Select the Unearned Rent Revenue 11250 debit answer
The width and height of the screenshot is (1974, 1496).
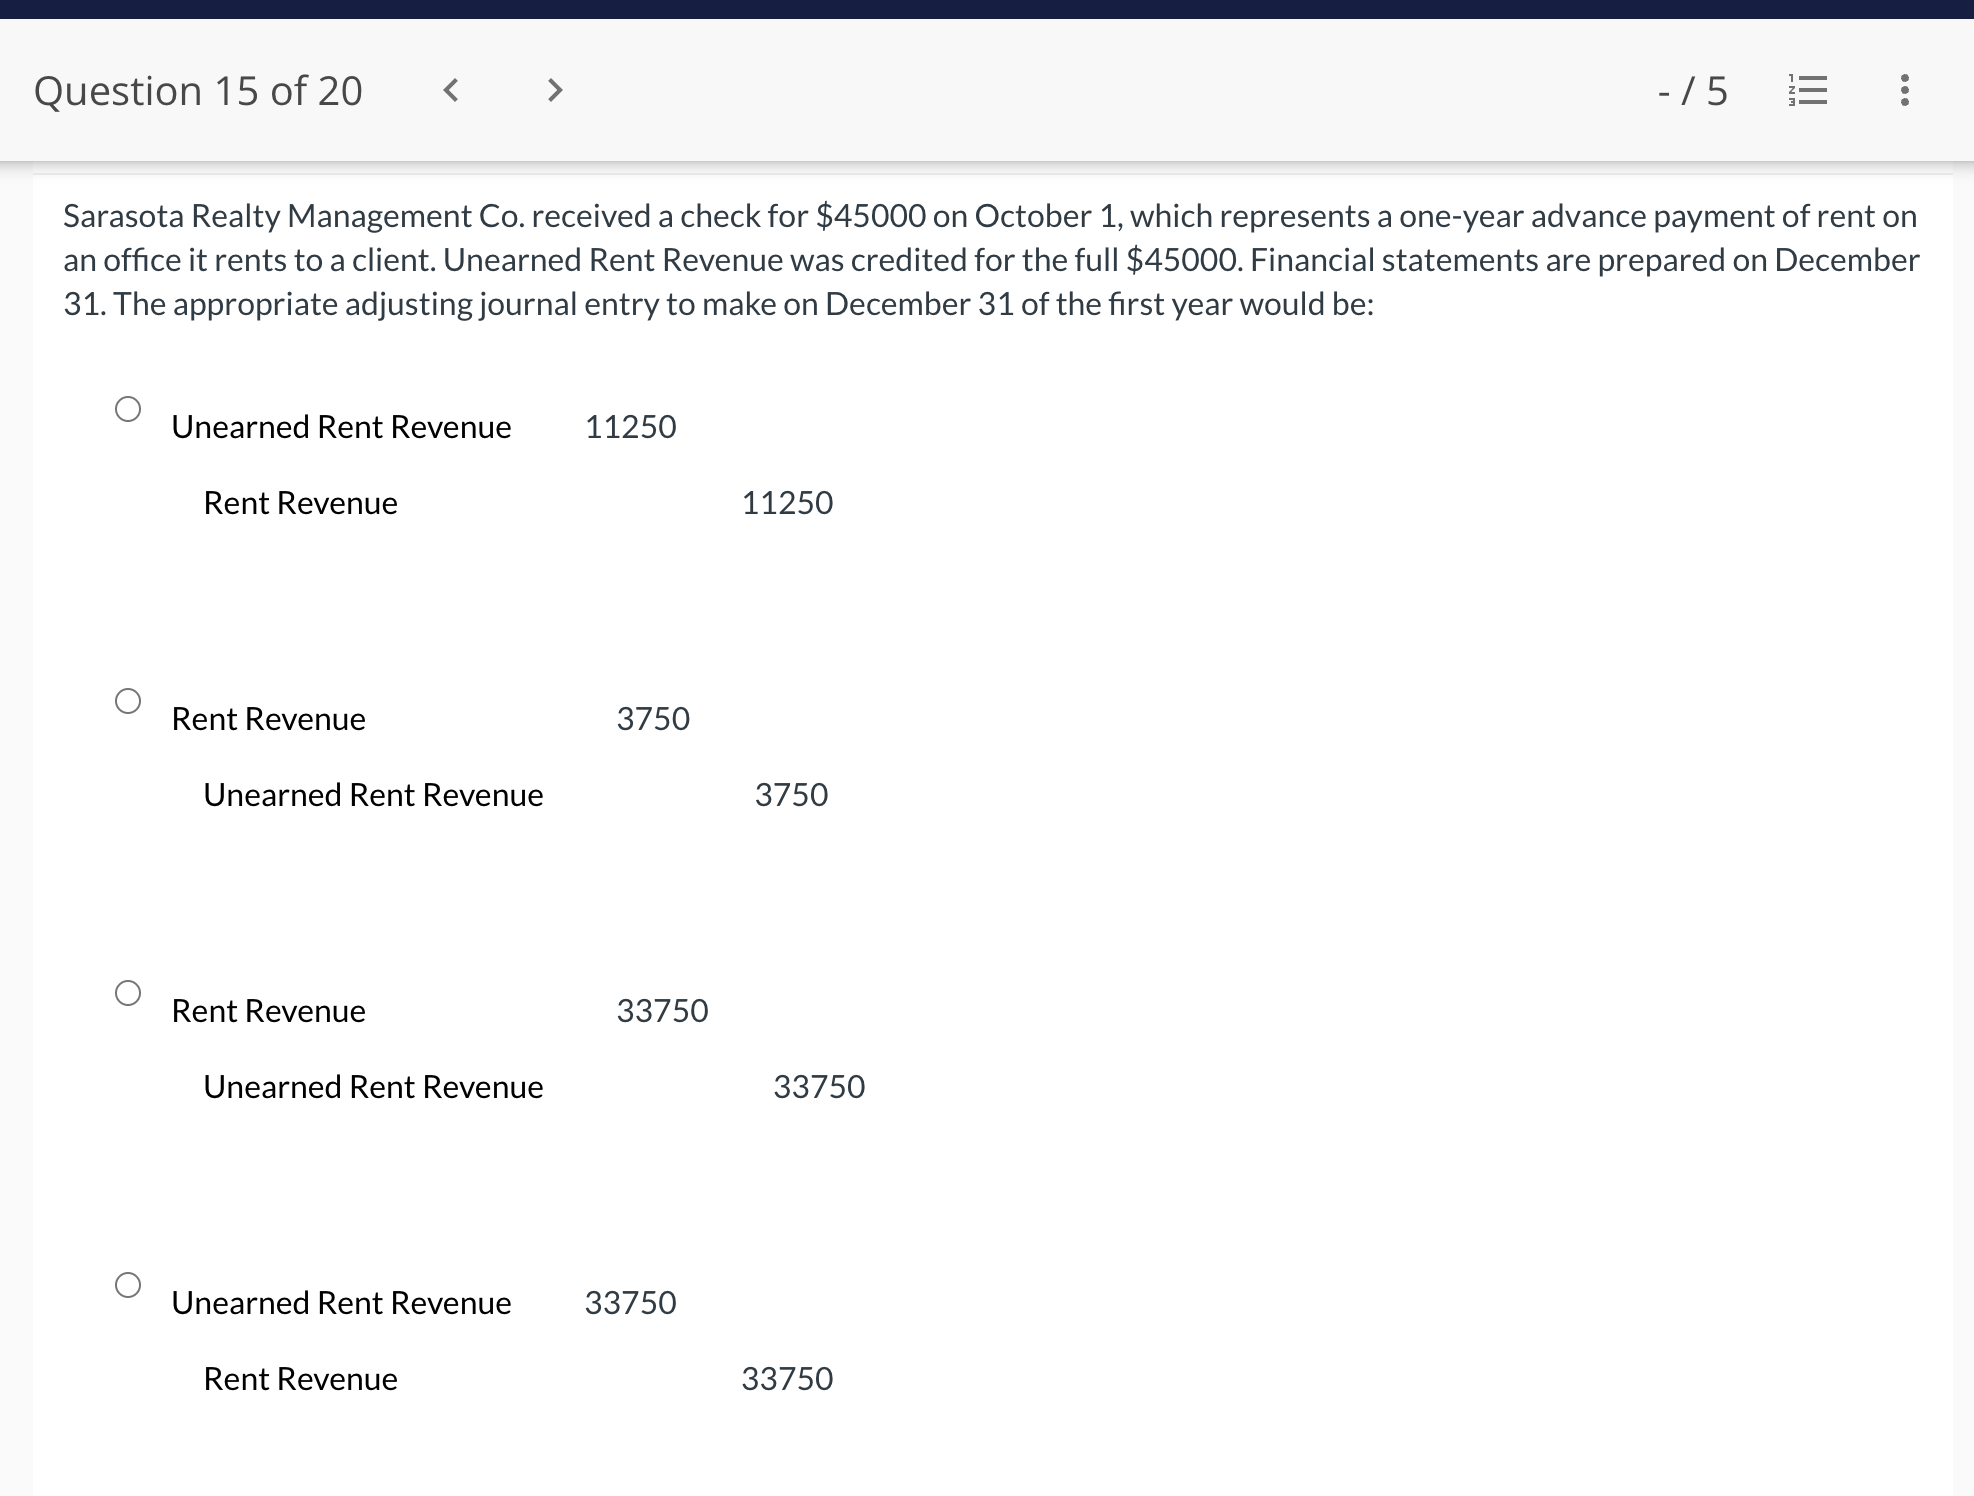tap(128, 409)
